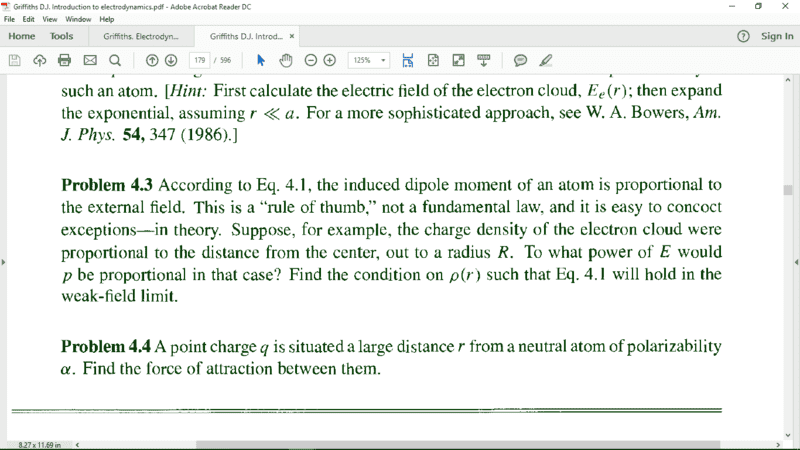Image resolution: width=800 pixels, height=450 pixels.
Task: Switch to the Home tab
Action: click(21, 36)
